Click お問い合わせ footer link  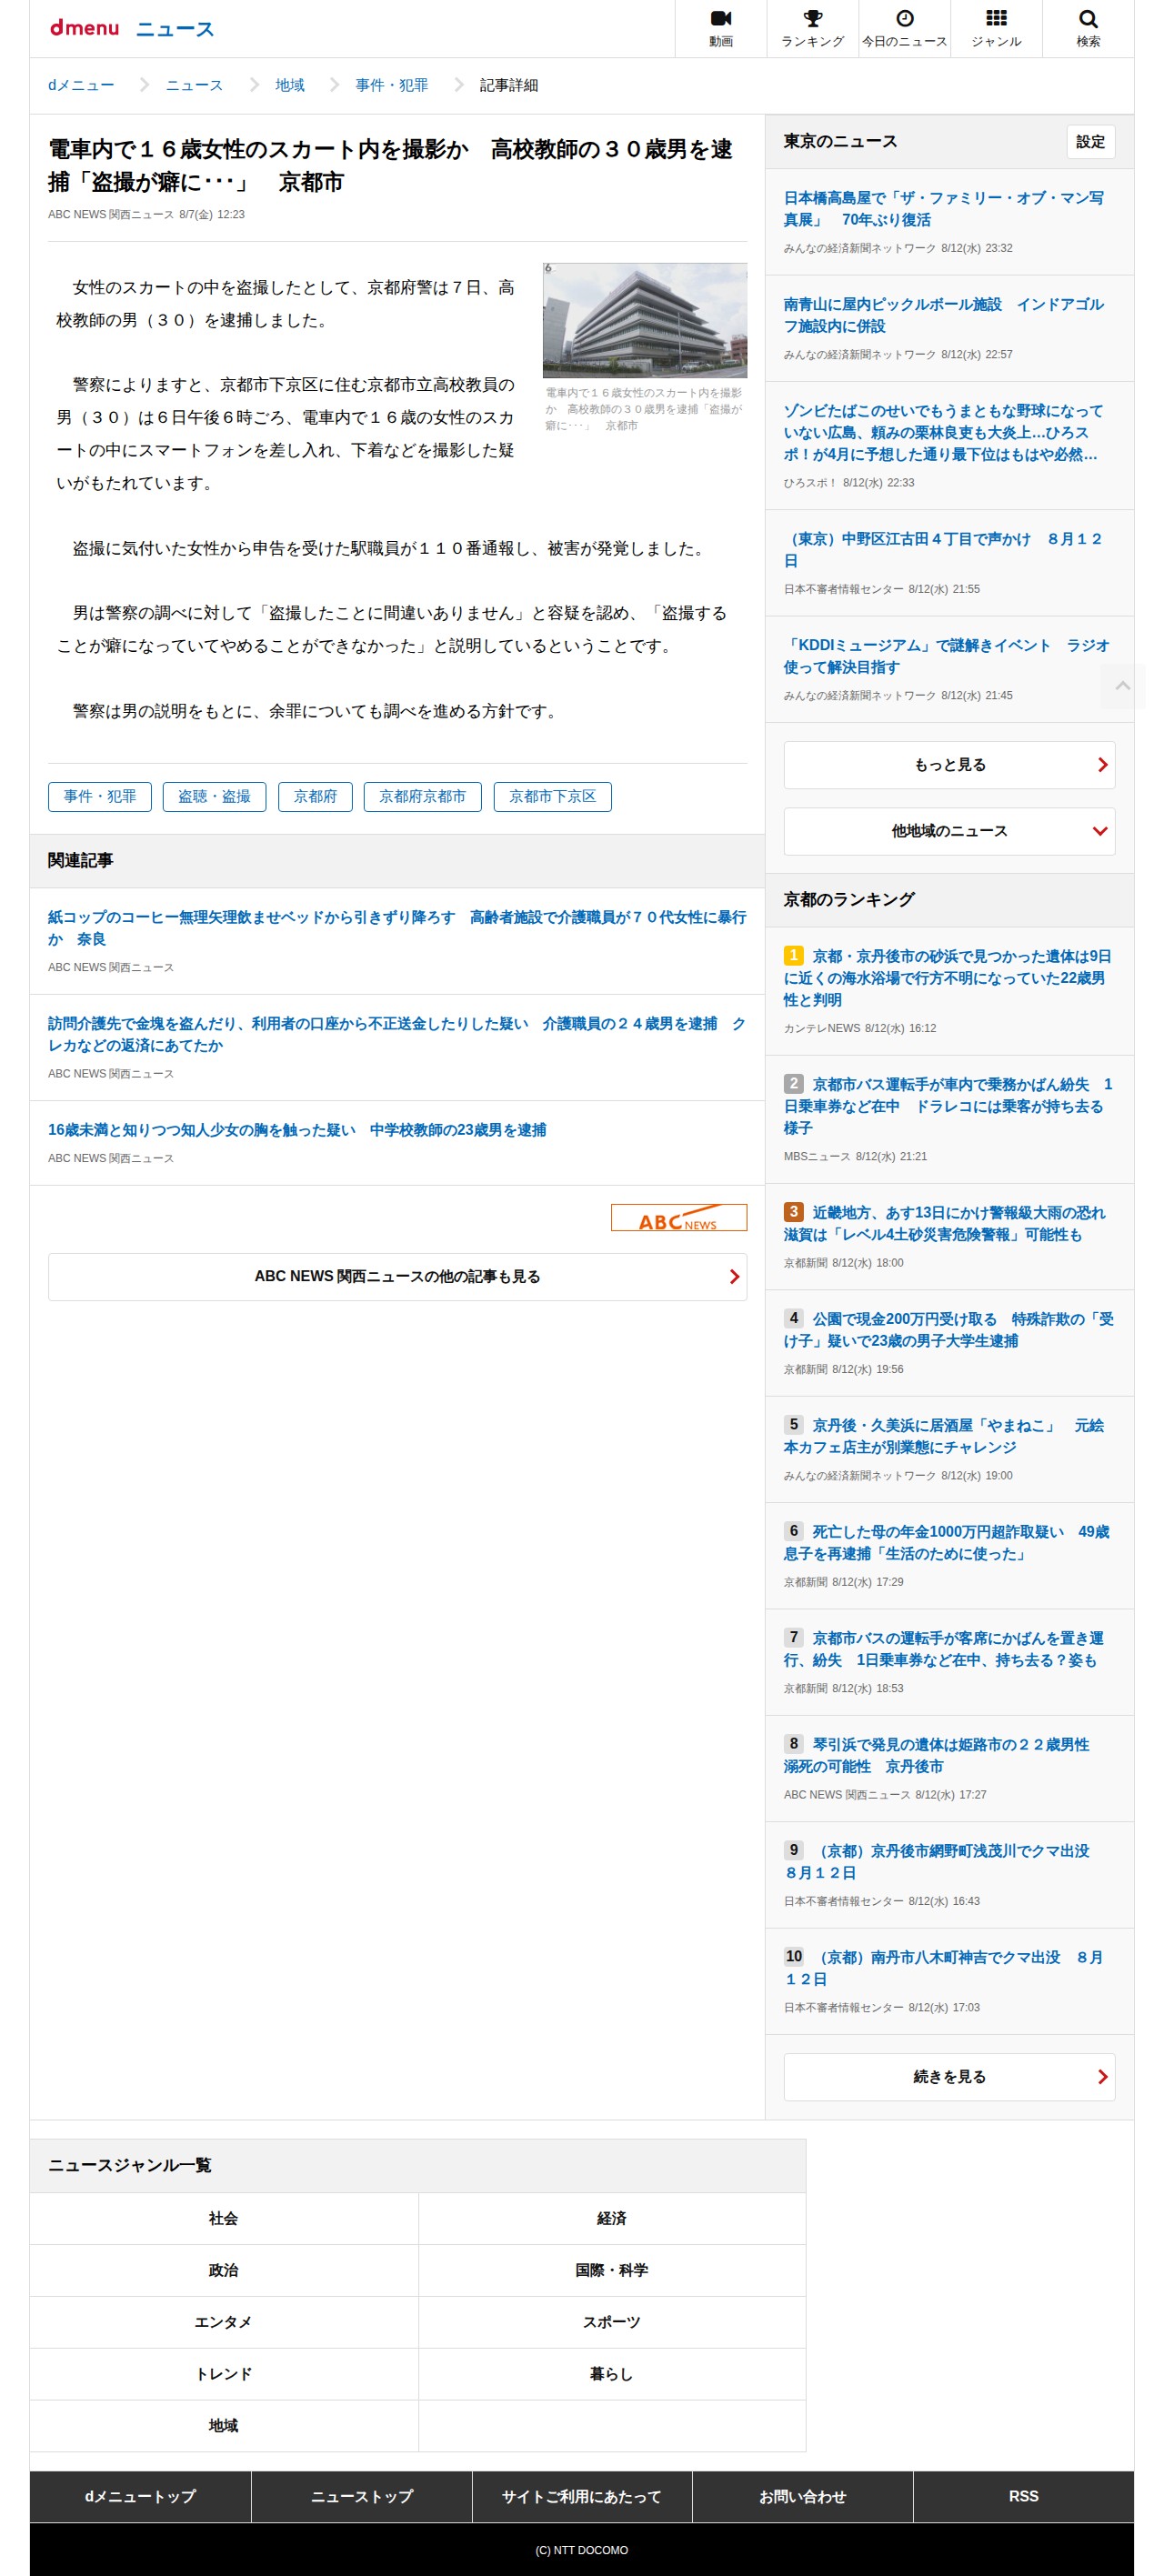tap(803, 2496)
